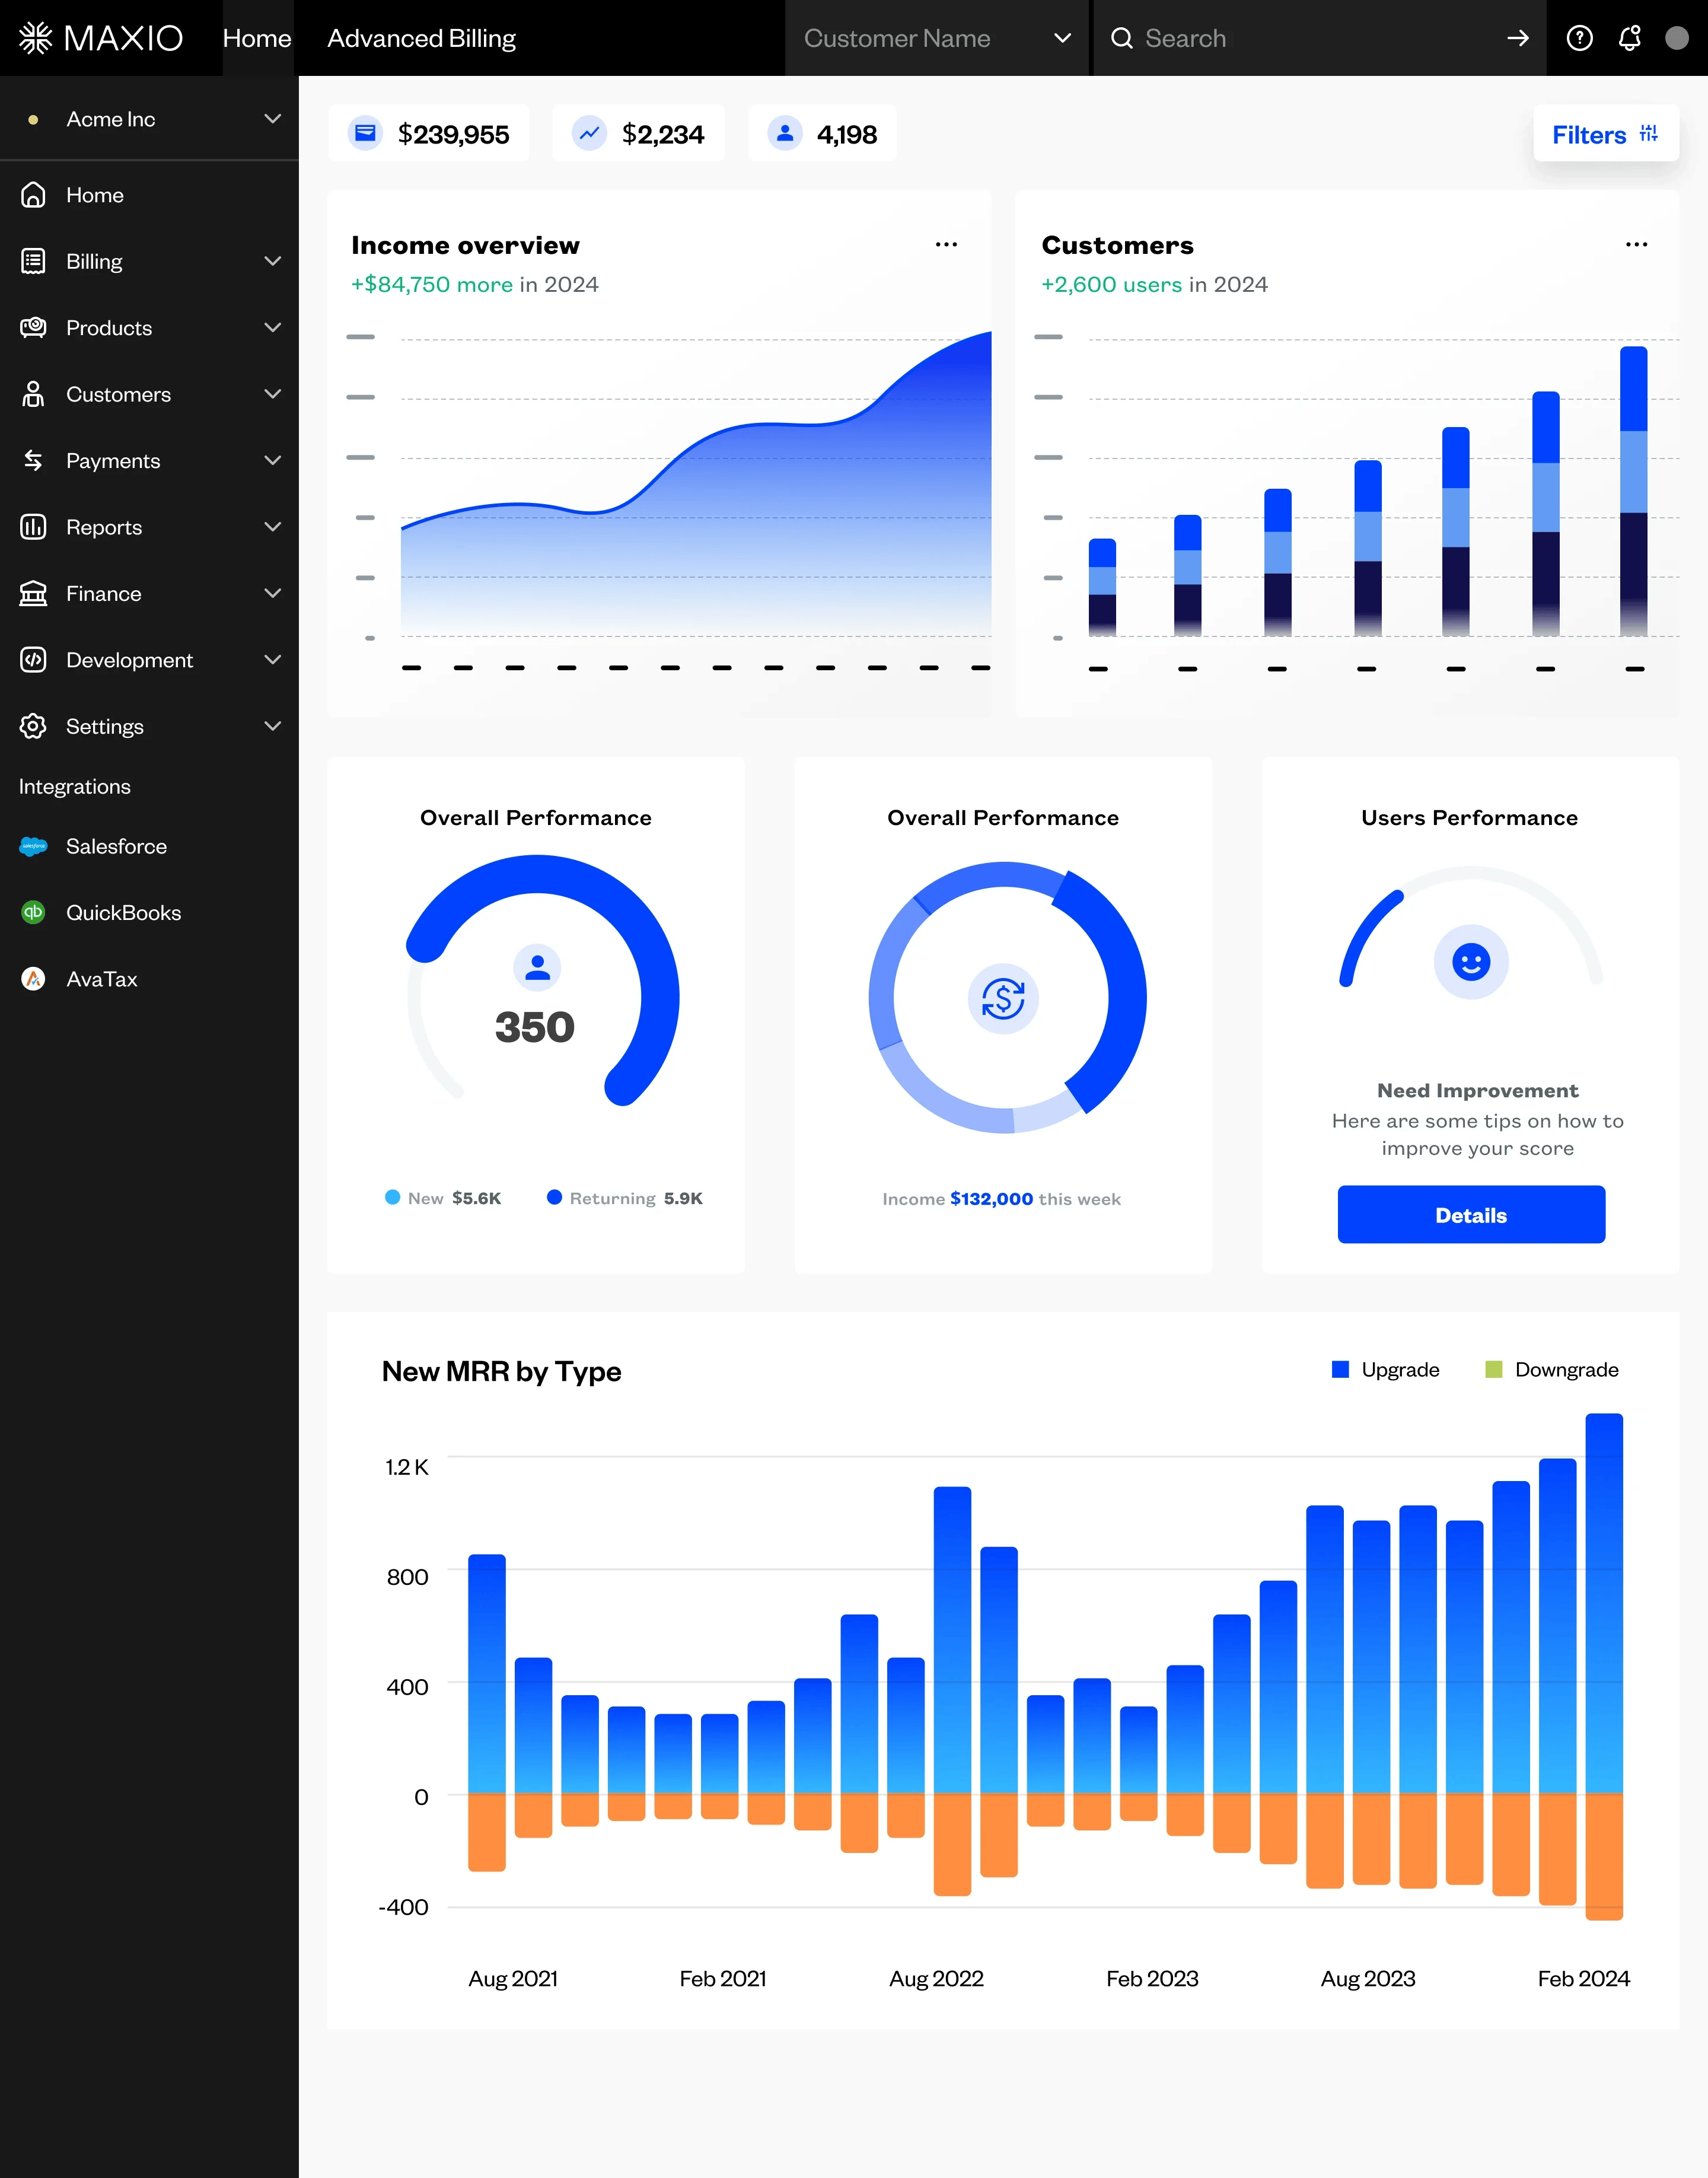Toggle the Upgrade legend series
The image size is (1708, 2178).
click(x=1385, y=1369)
